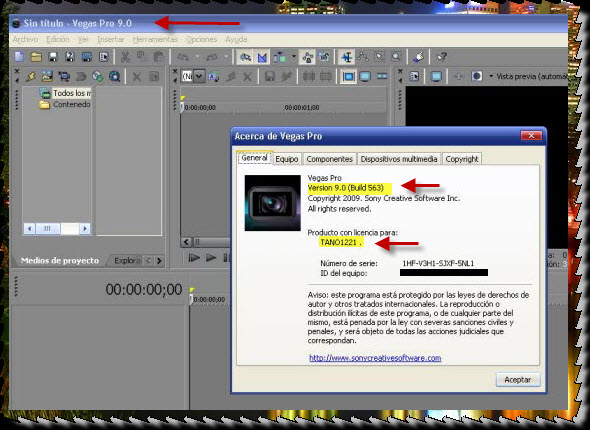
Task: Click the Import Media lightning bolt icon
Action: 30,76
